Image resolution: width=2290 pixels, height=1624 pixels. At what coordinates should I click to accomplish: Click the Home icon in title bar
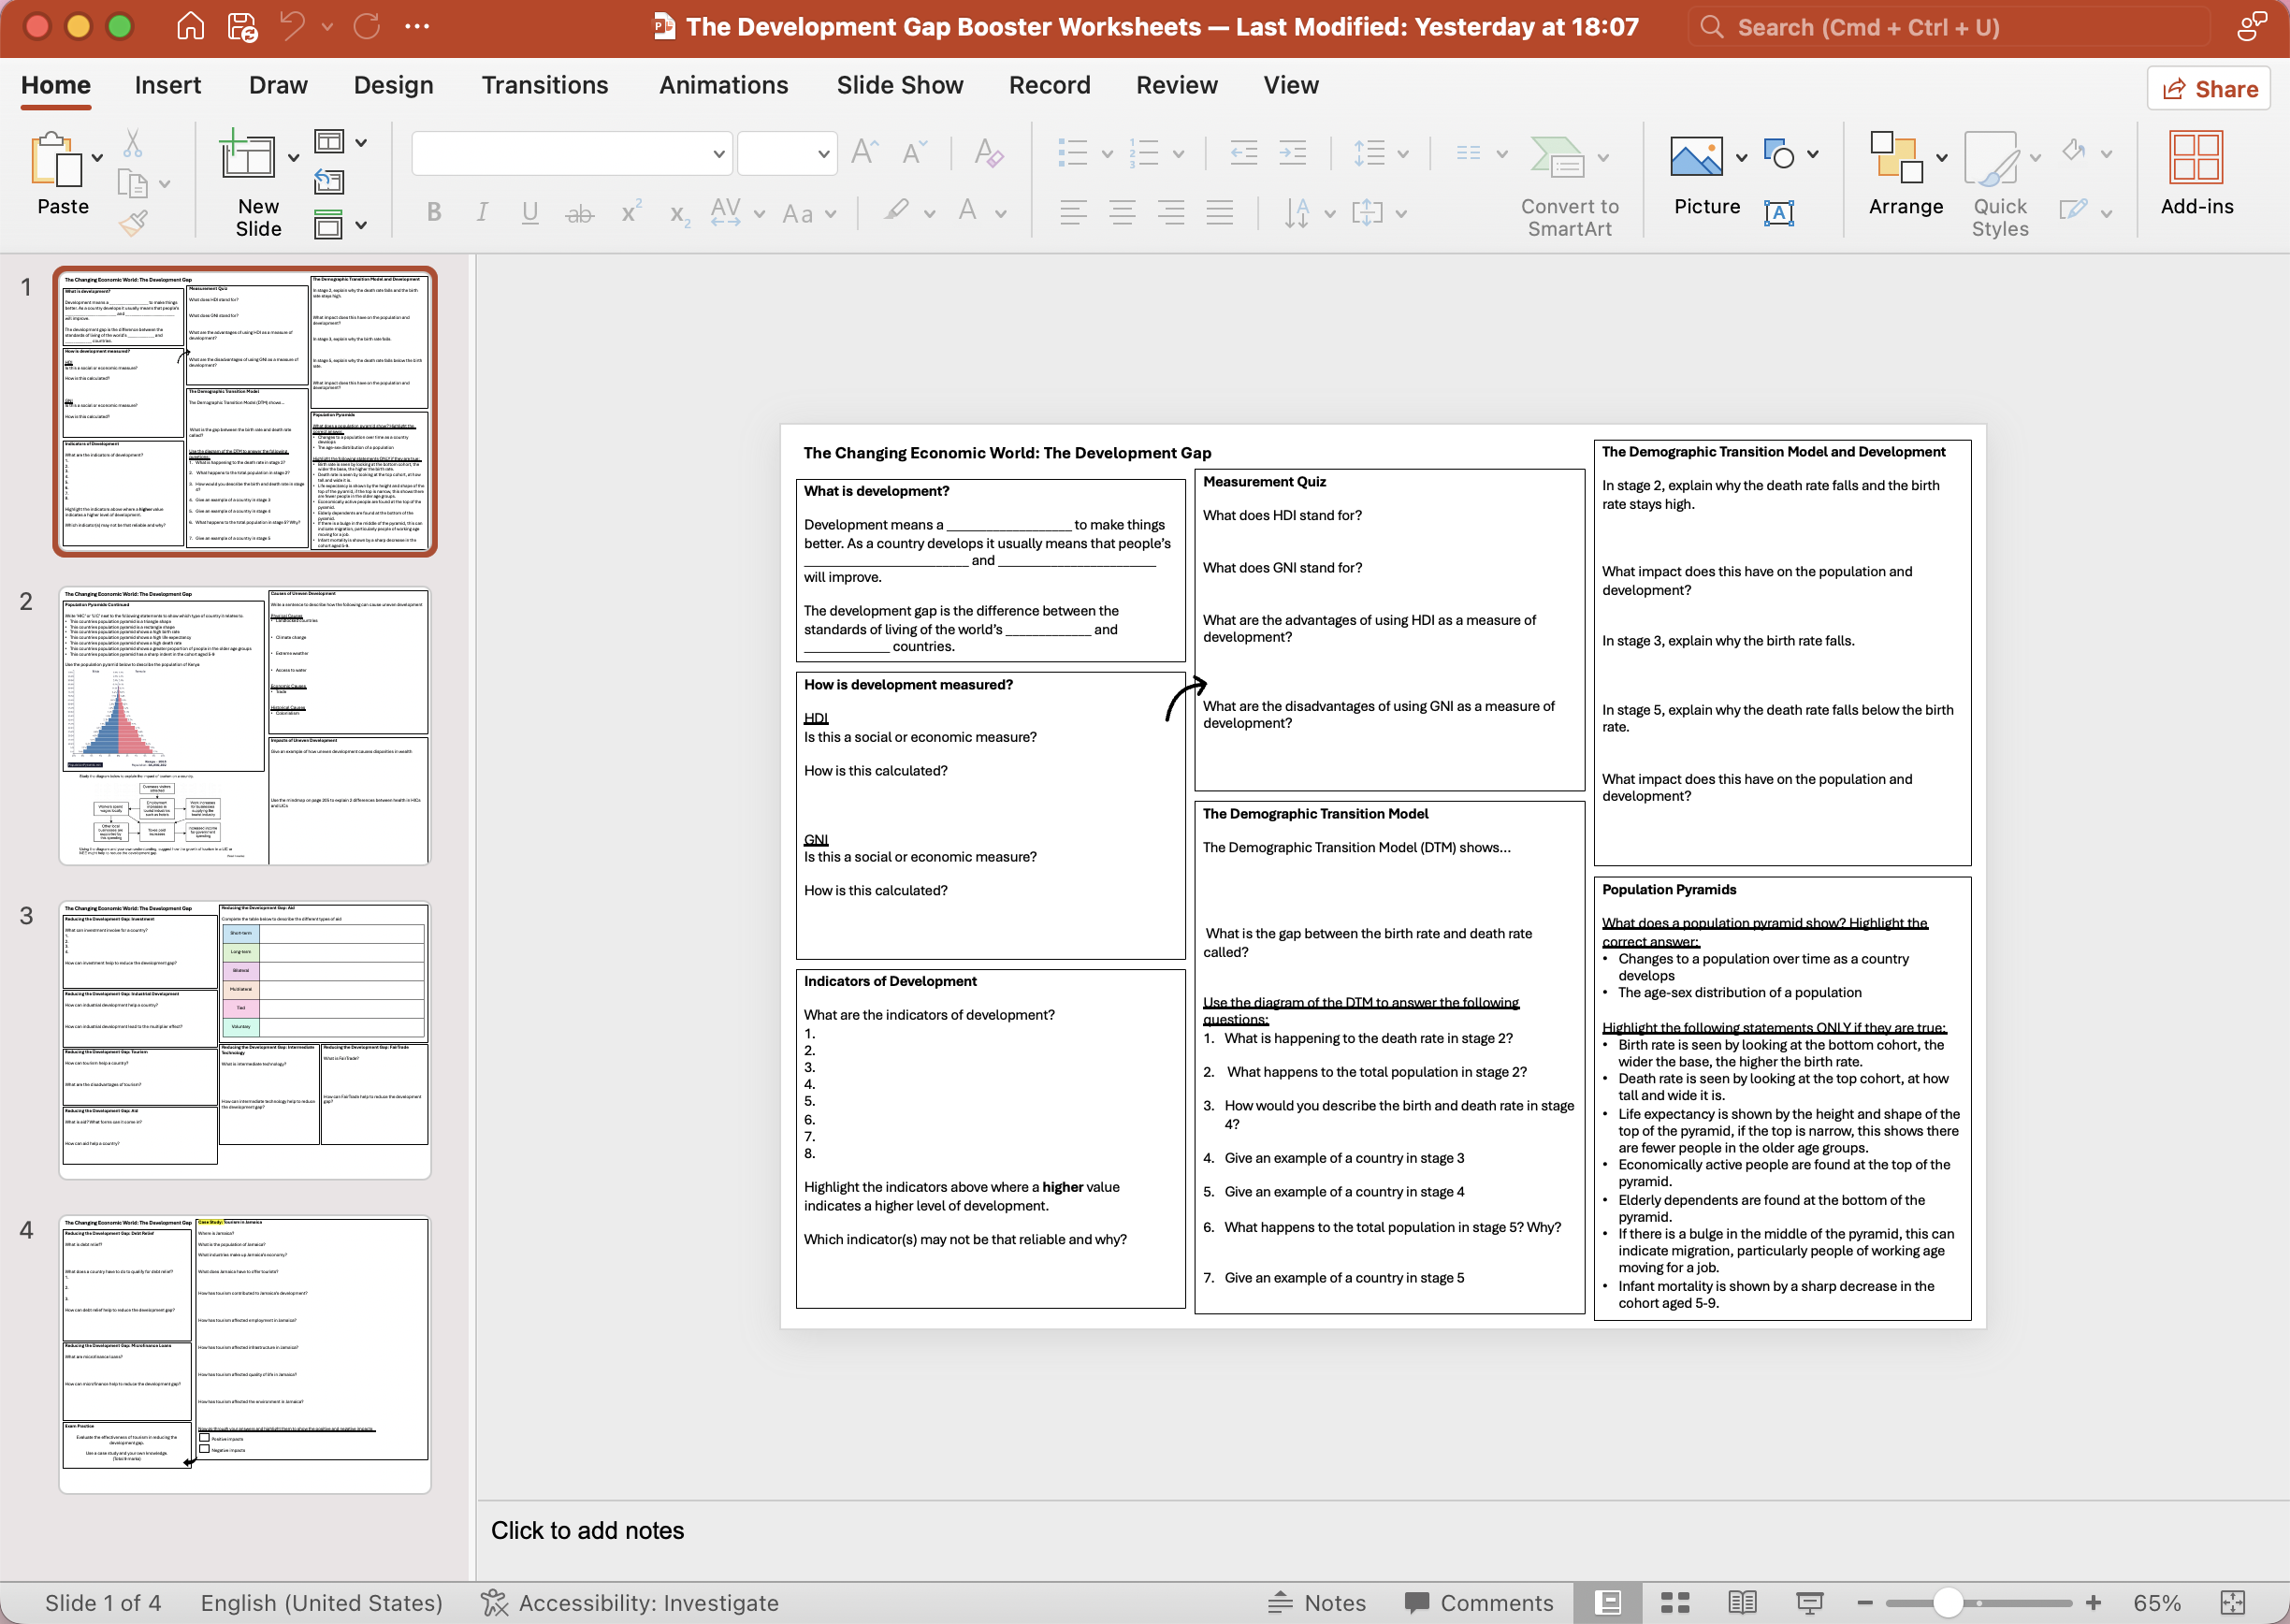pyautogui.click(x=190, y=27)
